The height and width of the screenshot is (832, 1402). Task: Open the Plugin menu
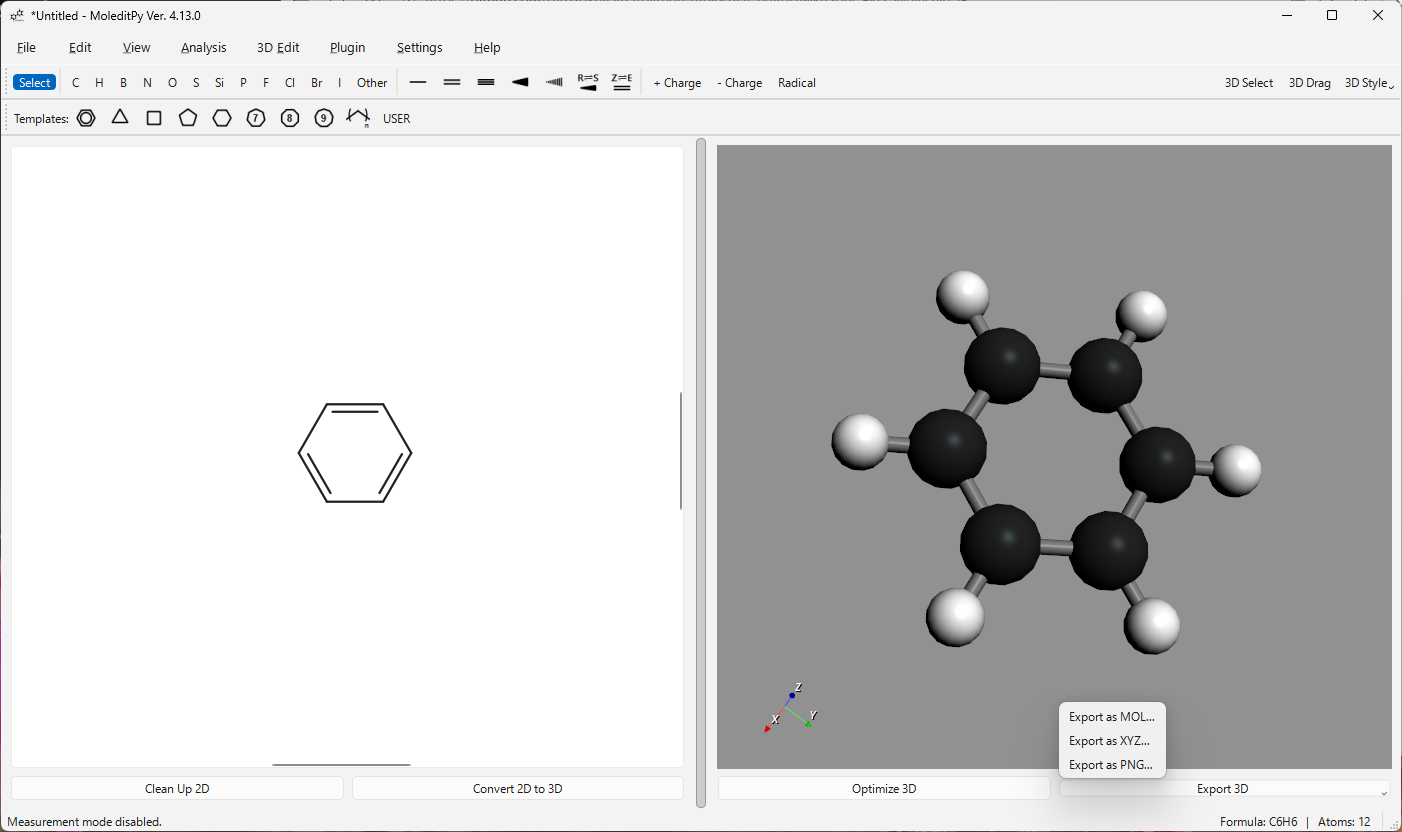[x=348, y=47]
